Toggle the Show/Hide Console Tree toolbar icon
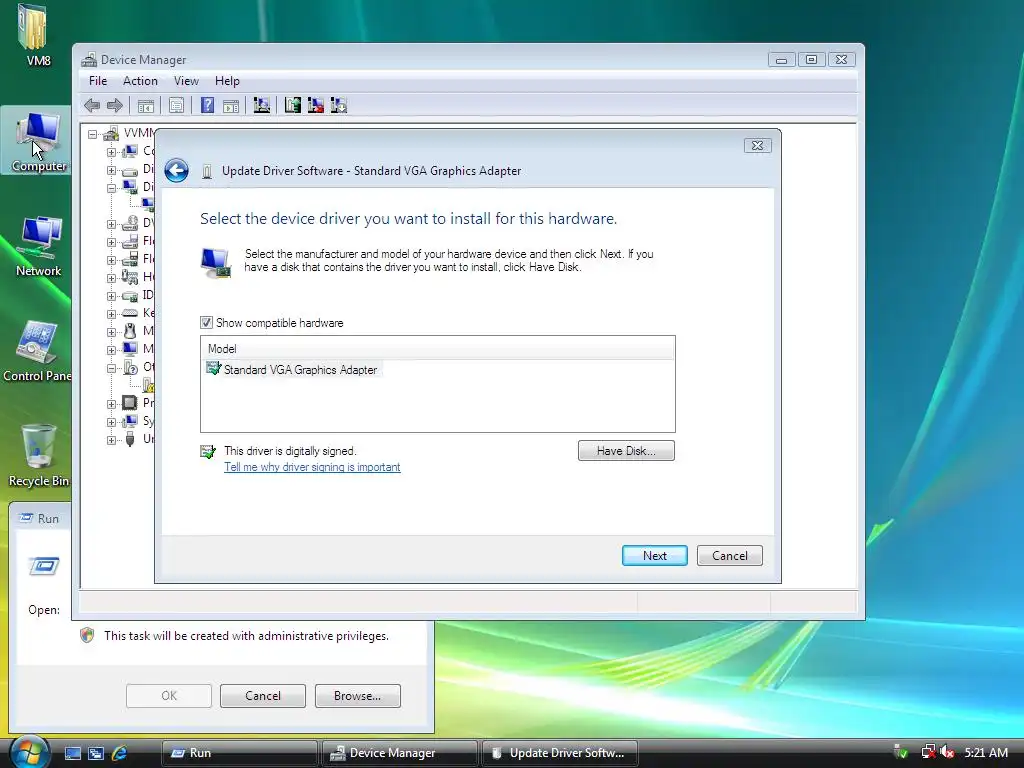 (146, 105)
